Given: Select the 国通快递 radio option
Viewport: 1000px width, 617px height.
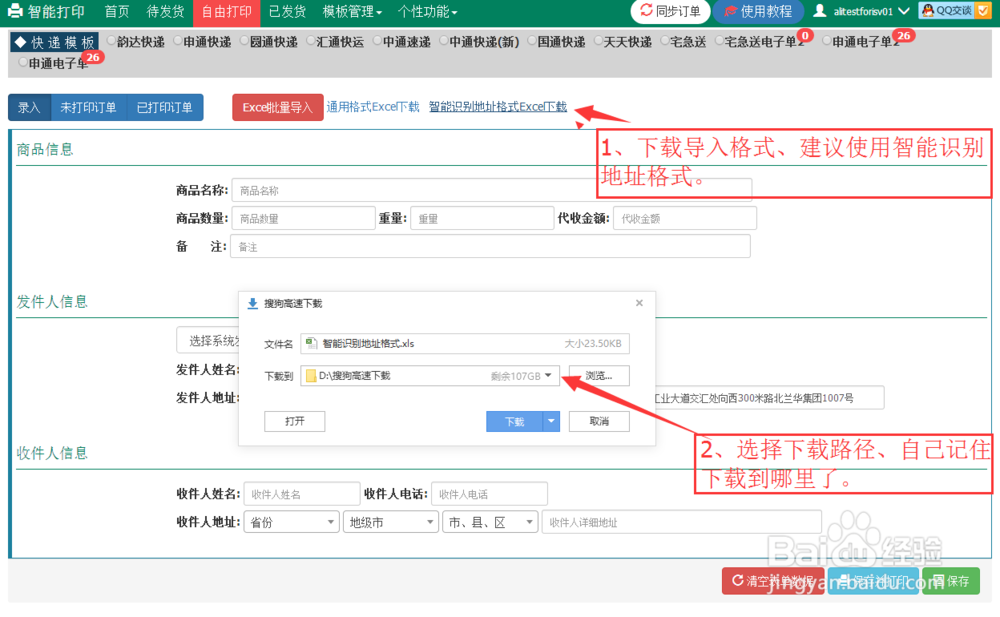Looking at the screenshot, I should click(532, 41).
